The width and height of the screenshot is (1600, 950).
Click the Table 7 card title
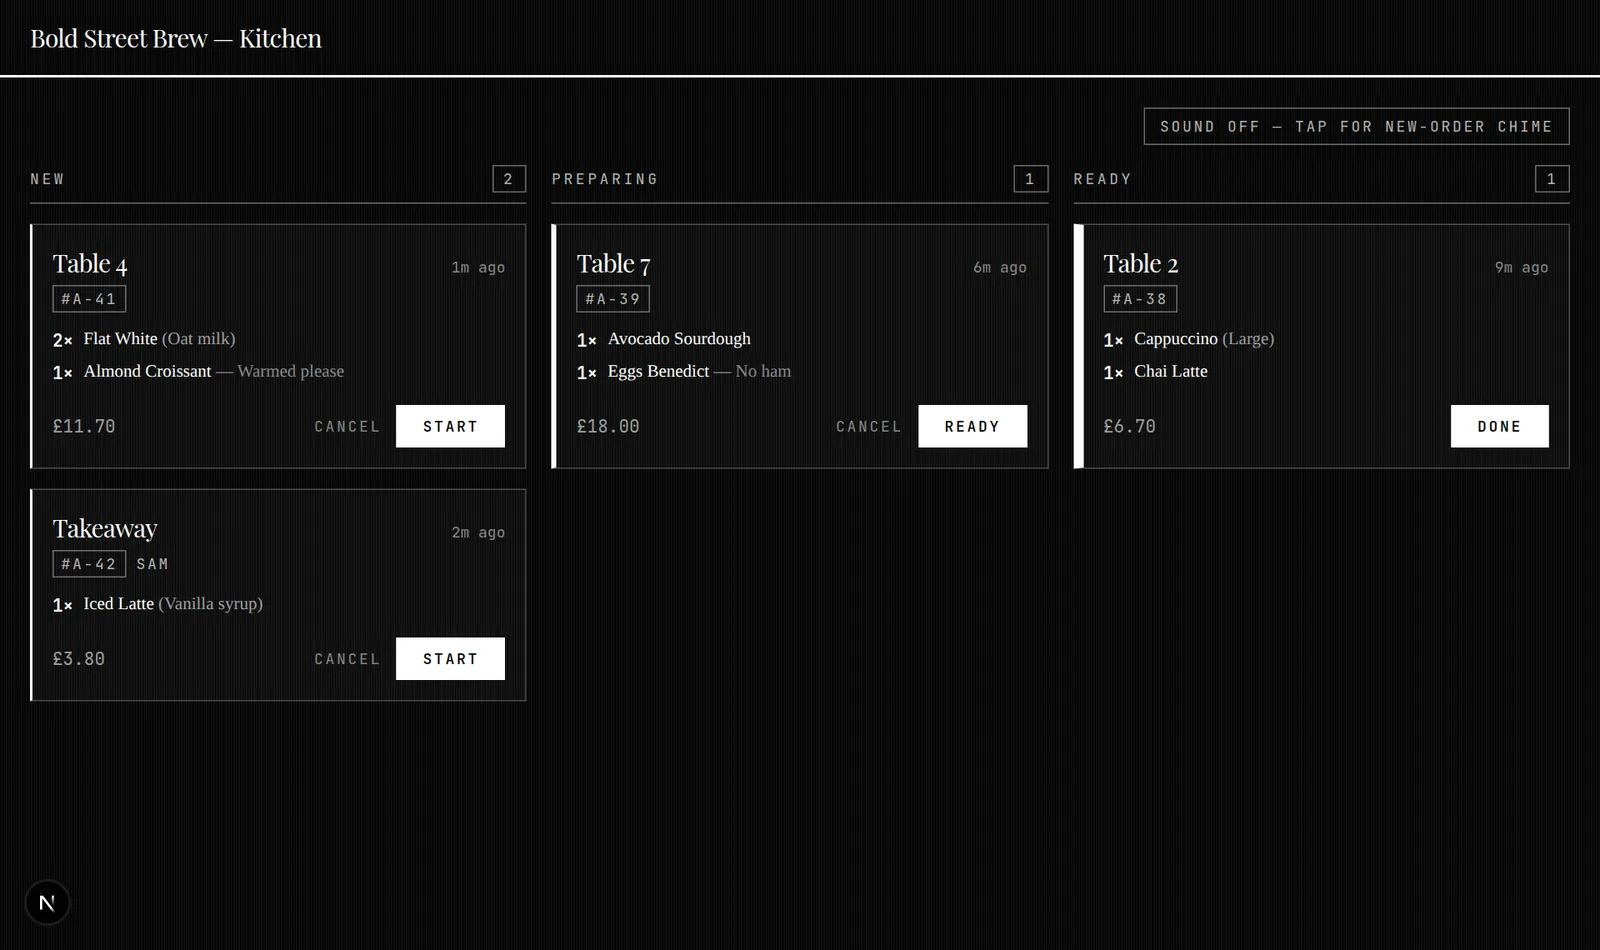pos(613,264)
